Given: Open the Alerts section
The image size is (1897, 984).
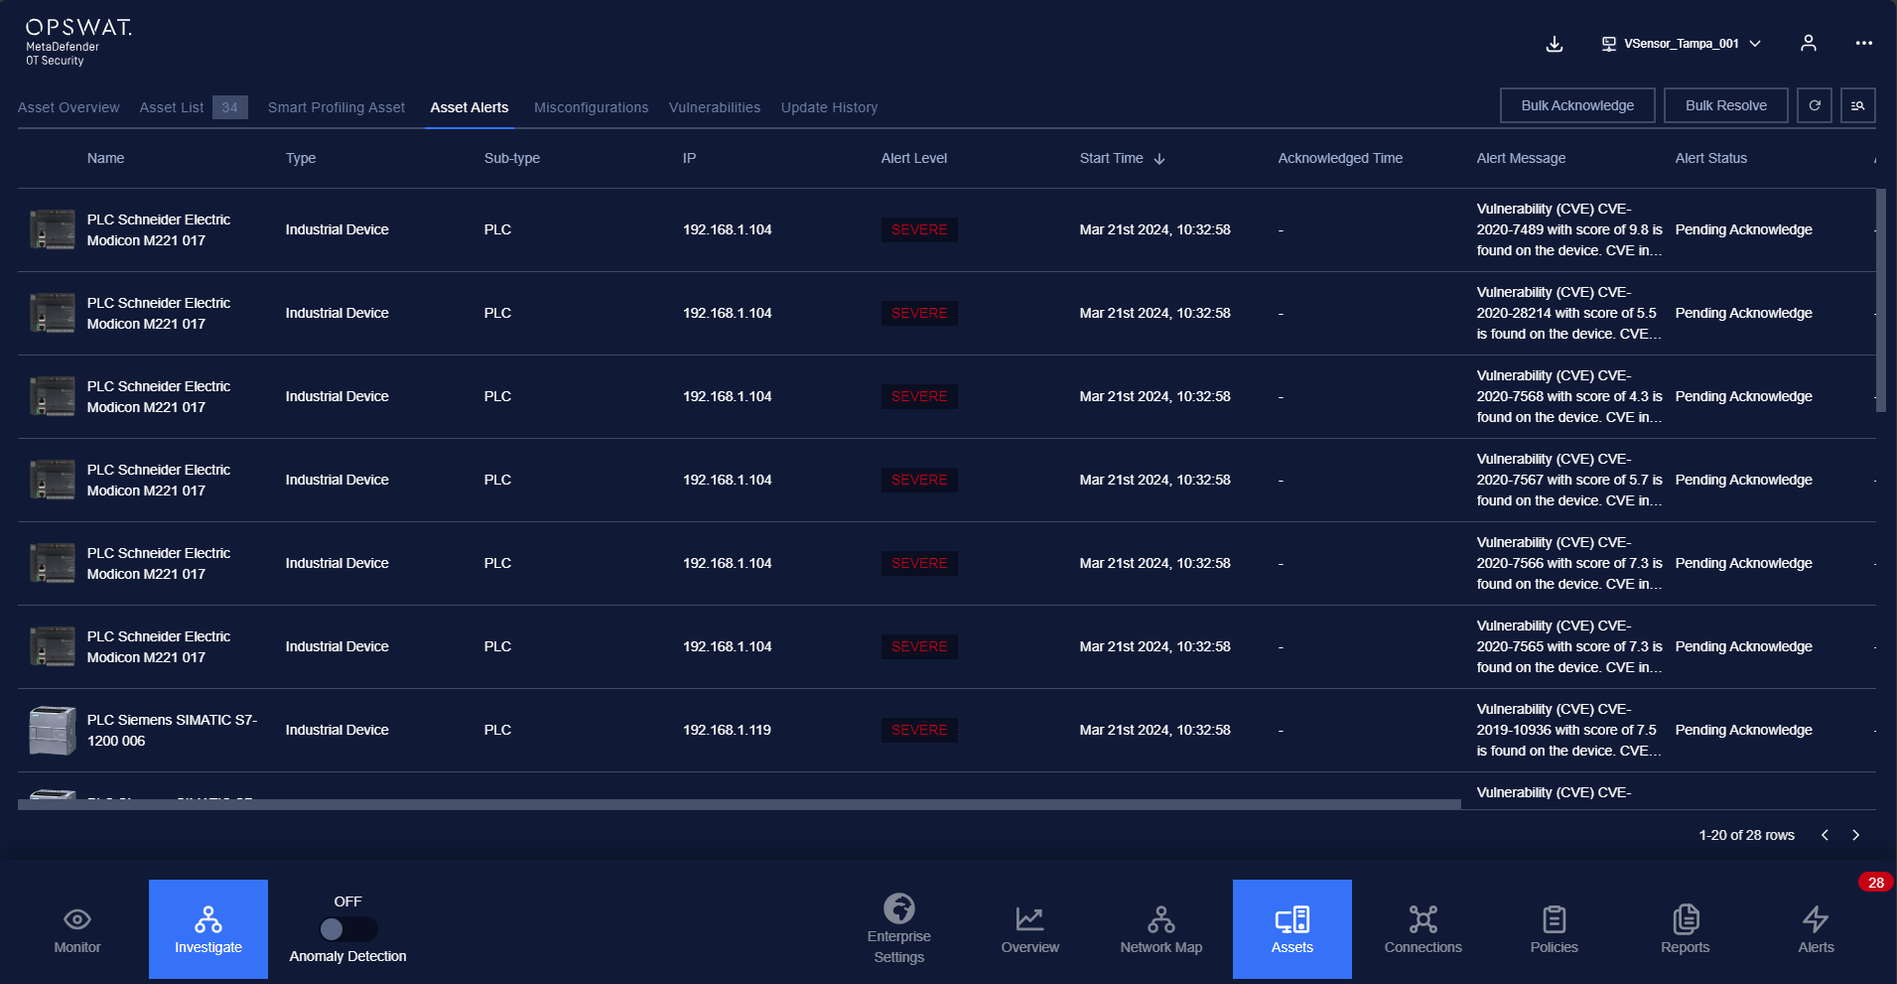Looking at the screenshot, I should click(1816, 929).
